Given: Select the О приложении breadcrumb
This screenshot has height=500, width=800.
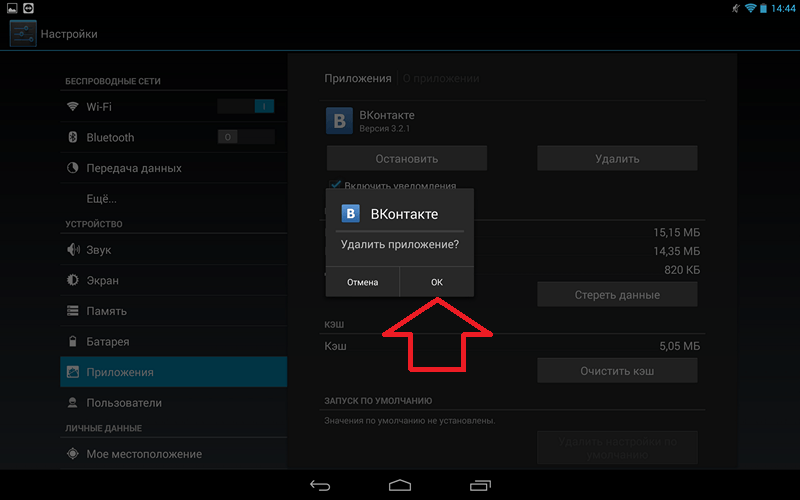Looking at the screenshot, I should (x=441, y=79).
